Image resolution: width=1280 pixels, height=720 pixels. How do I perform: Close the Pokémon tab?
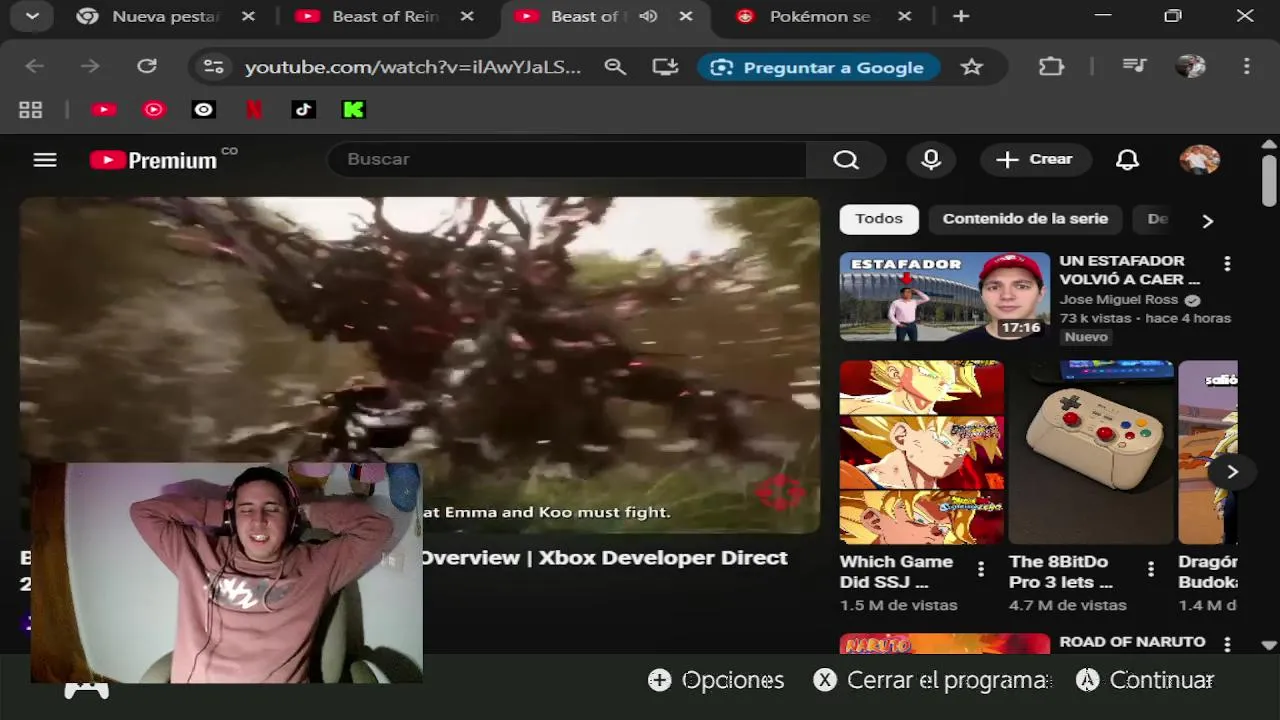pyautogui.click(x=904, y=16)
